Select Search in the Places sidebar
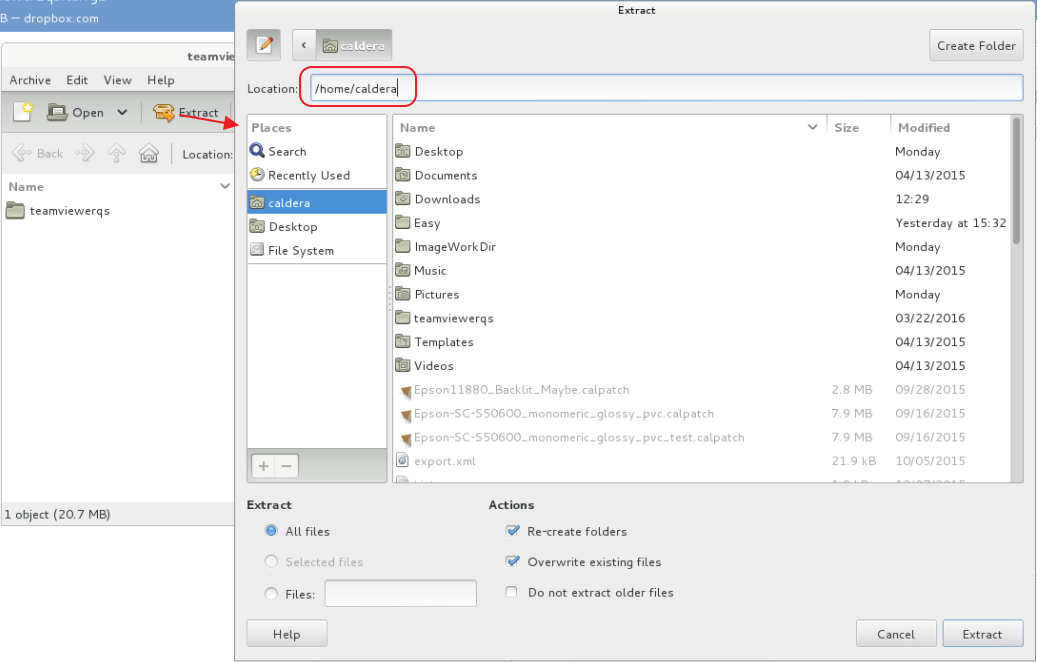Screen dimensions: 1037x662 (x=286, y=152)
